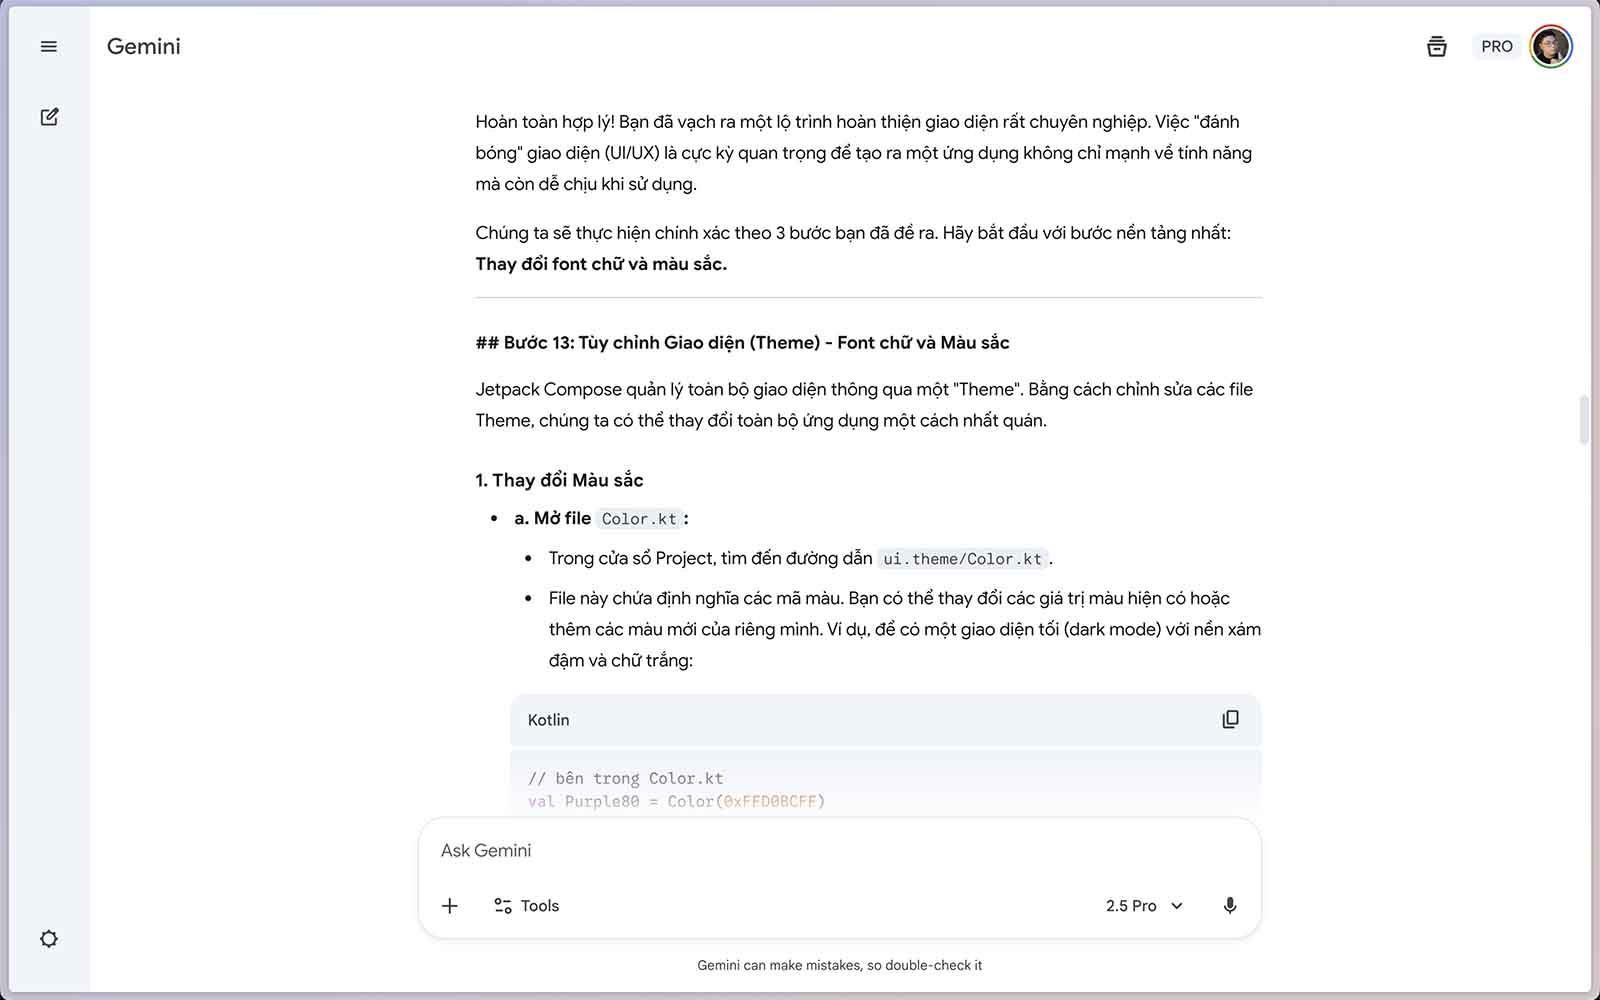Click the '1. Thay đổi Màu sắc' subheading
Viewport: 1600px width, 1000px height.
tap(559, 481)
